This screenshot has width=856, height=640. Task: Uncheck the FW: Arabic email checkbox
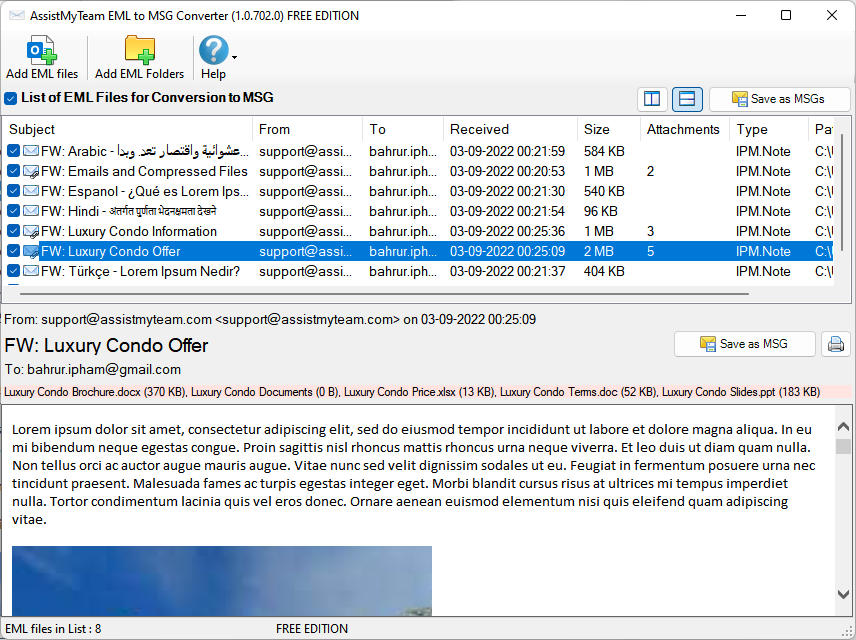click(13, 152)
